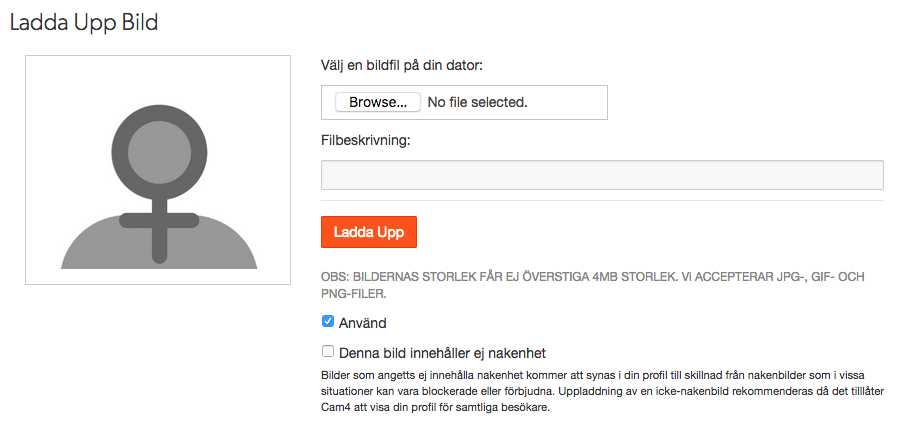This screenshot has width=909, height=426.
Task: Click the "Filbeskrivning:" label
Action: (366, 139)
